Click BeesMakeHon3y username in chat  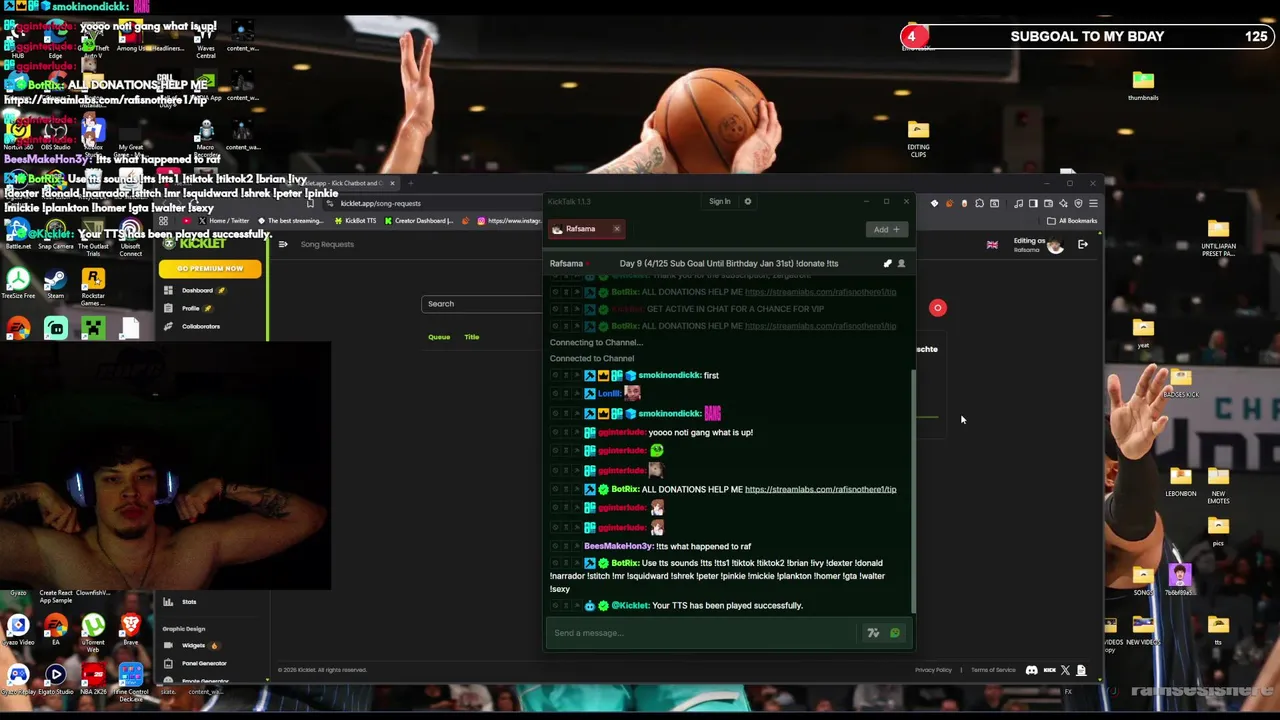(x=618, y=546)
